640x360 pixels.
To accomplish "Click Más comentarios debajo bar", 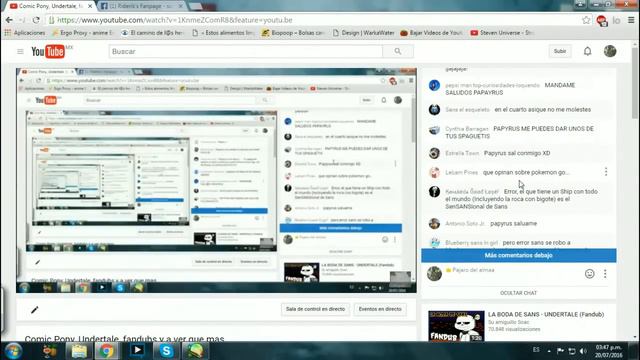I will (519, 256).
